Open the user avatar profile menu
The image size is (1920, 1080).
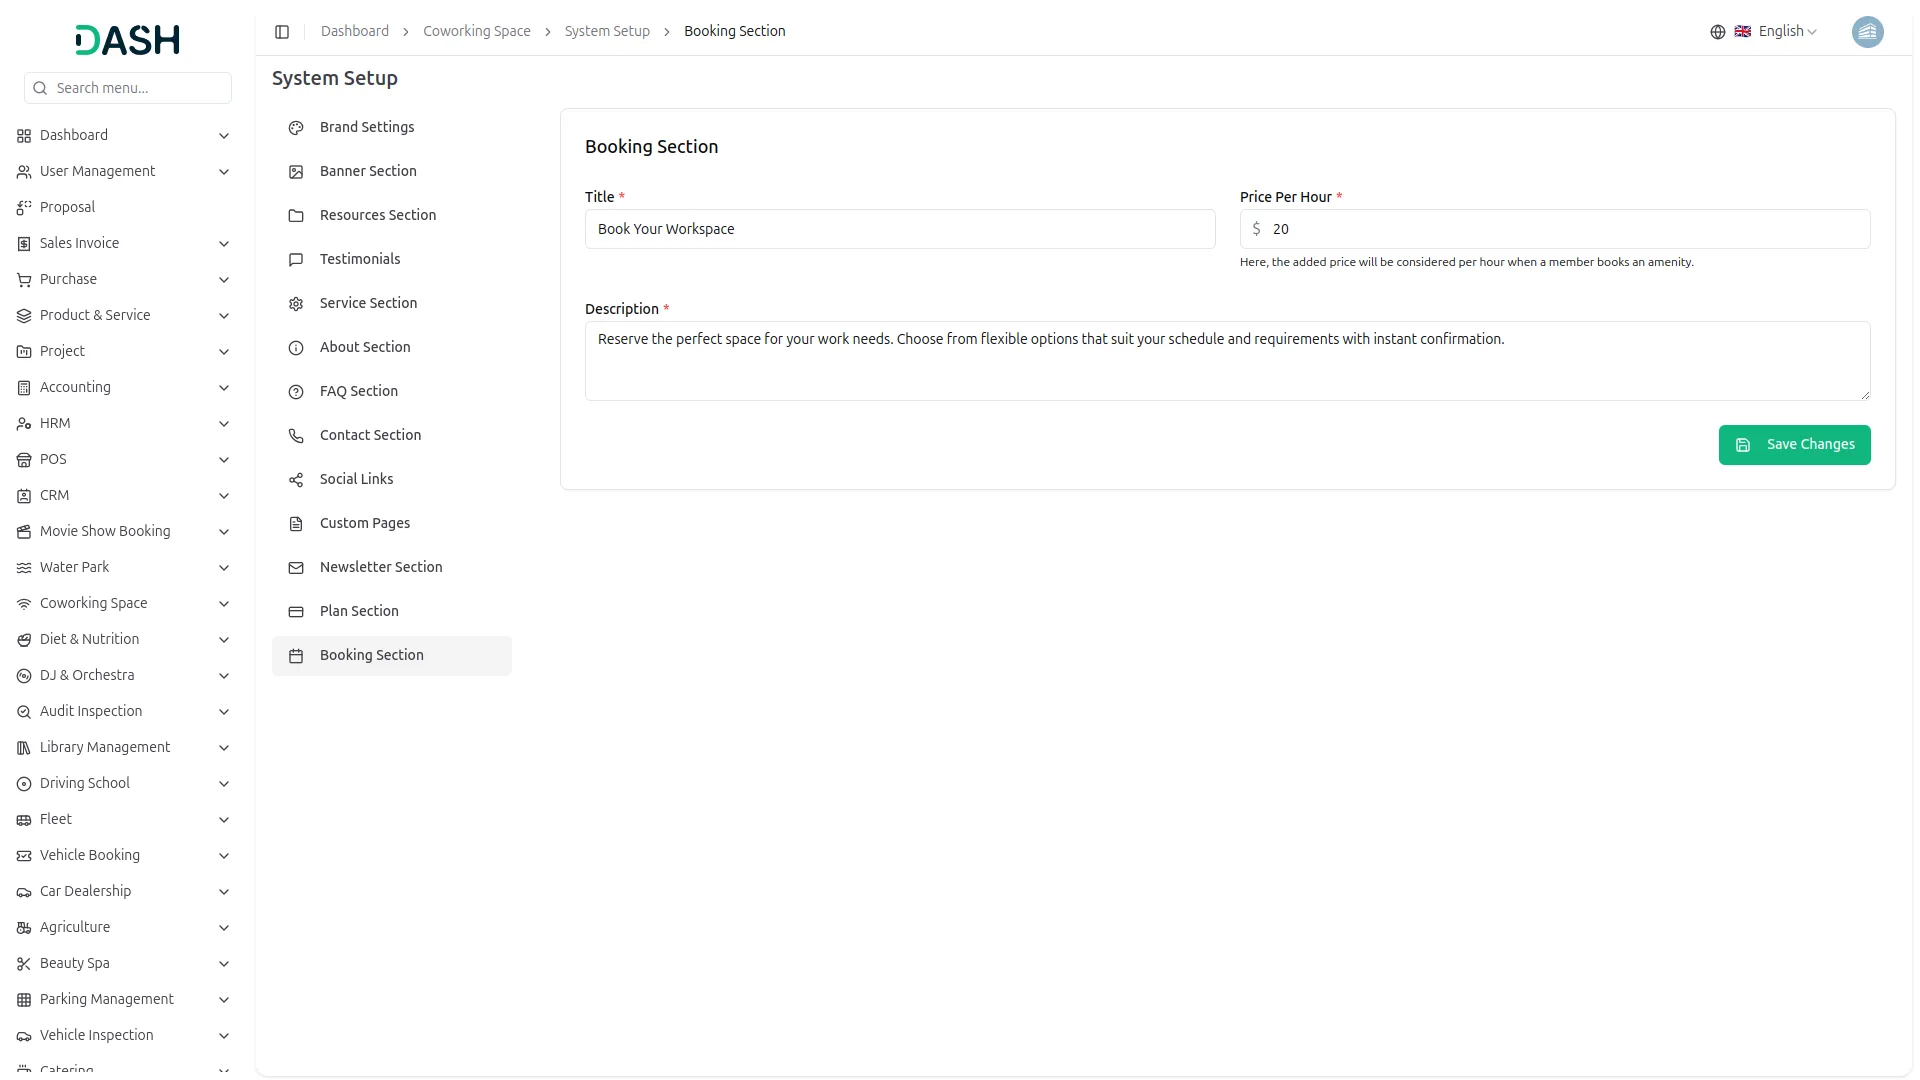click(1867, 32)
